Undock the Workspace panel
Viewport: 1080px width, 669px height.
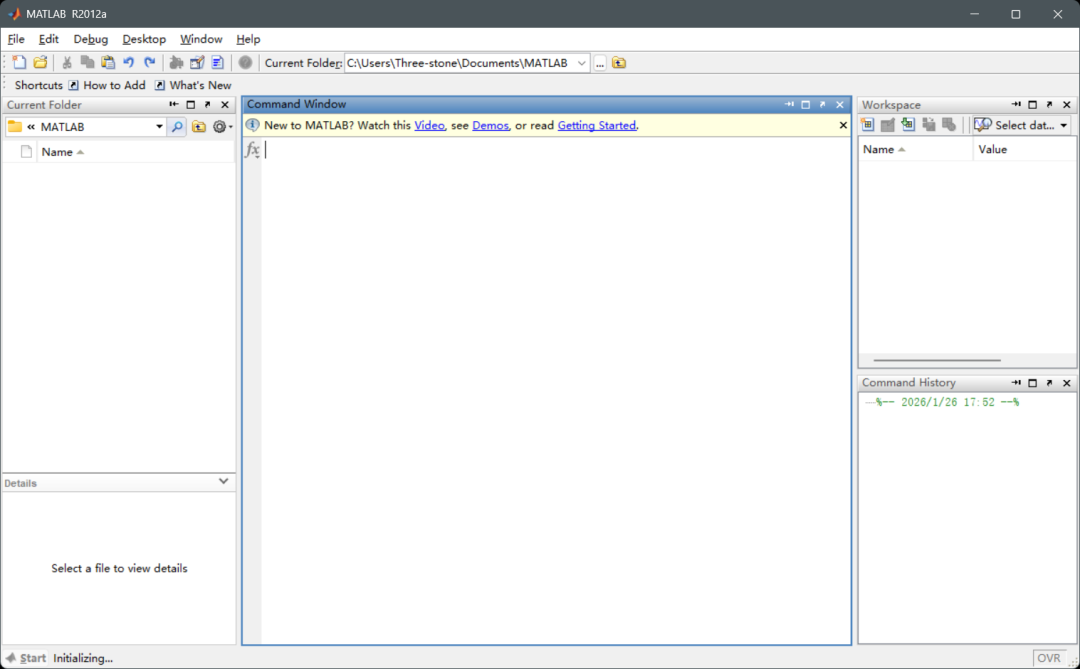[1049, 105]
